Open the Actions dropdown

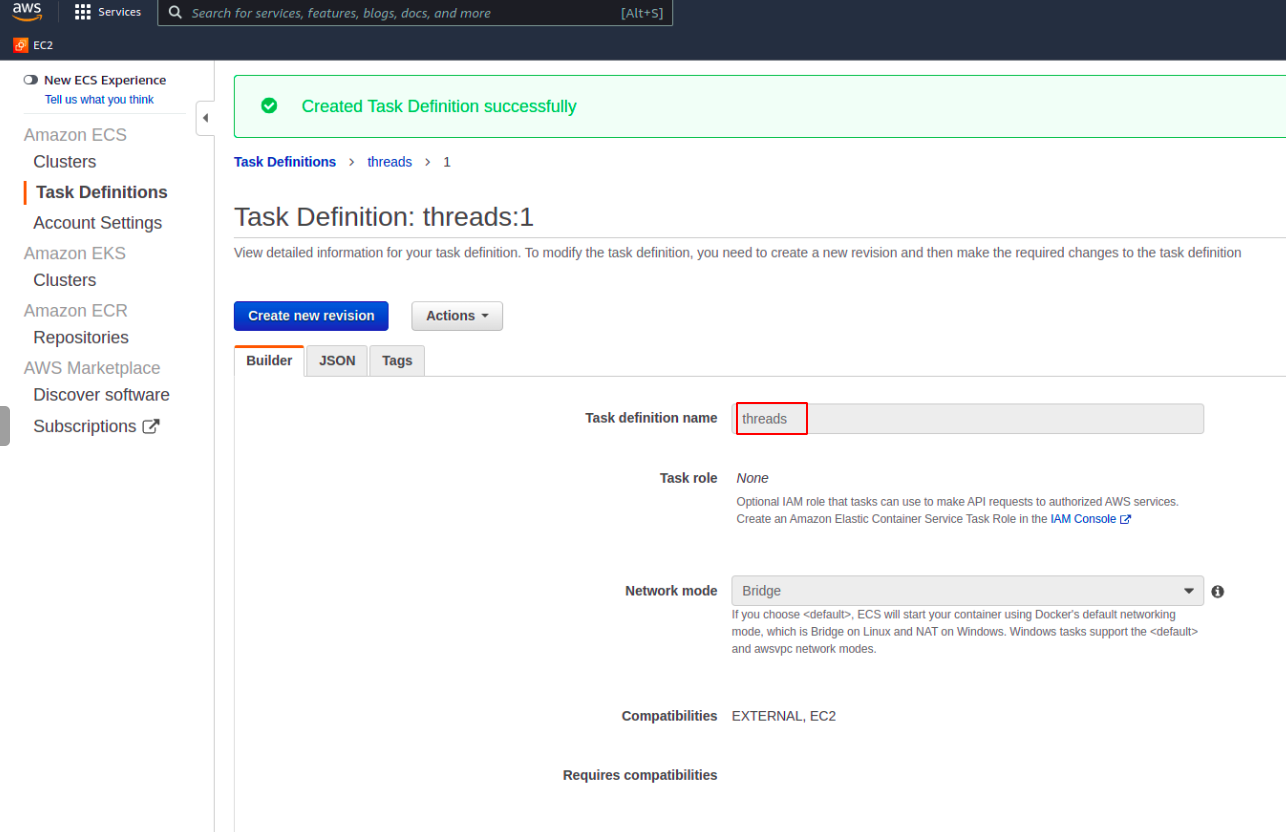(x=456, y=315)
